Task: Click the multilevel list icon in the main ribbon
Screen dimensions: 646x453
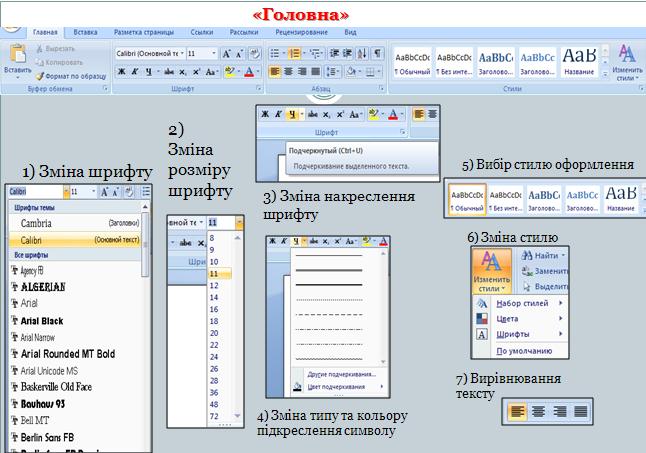Action: [x=316, y=53]
